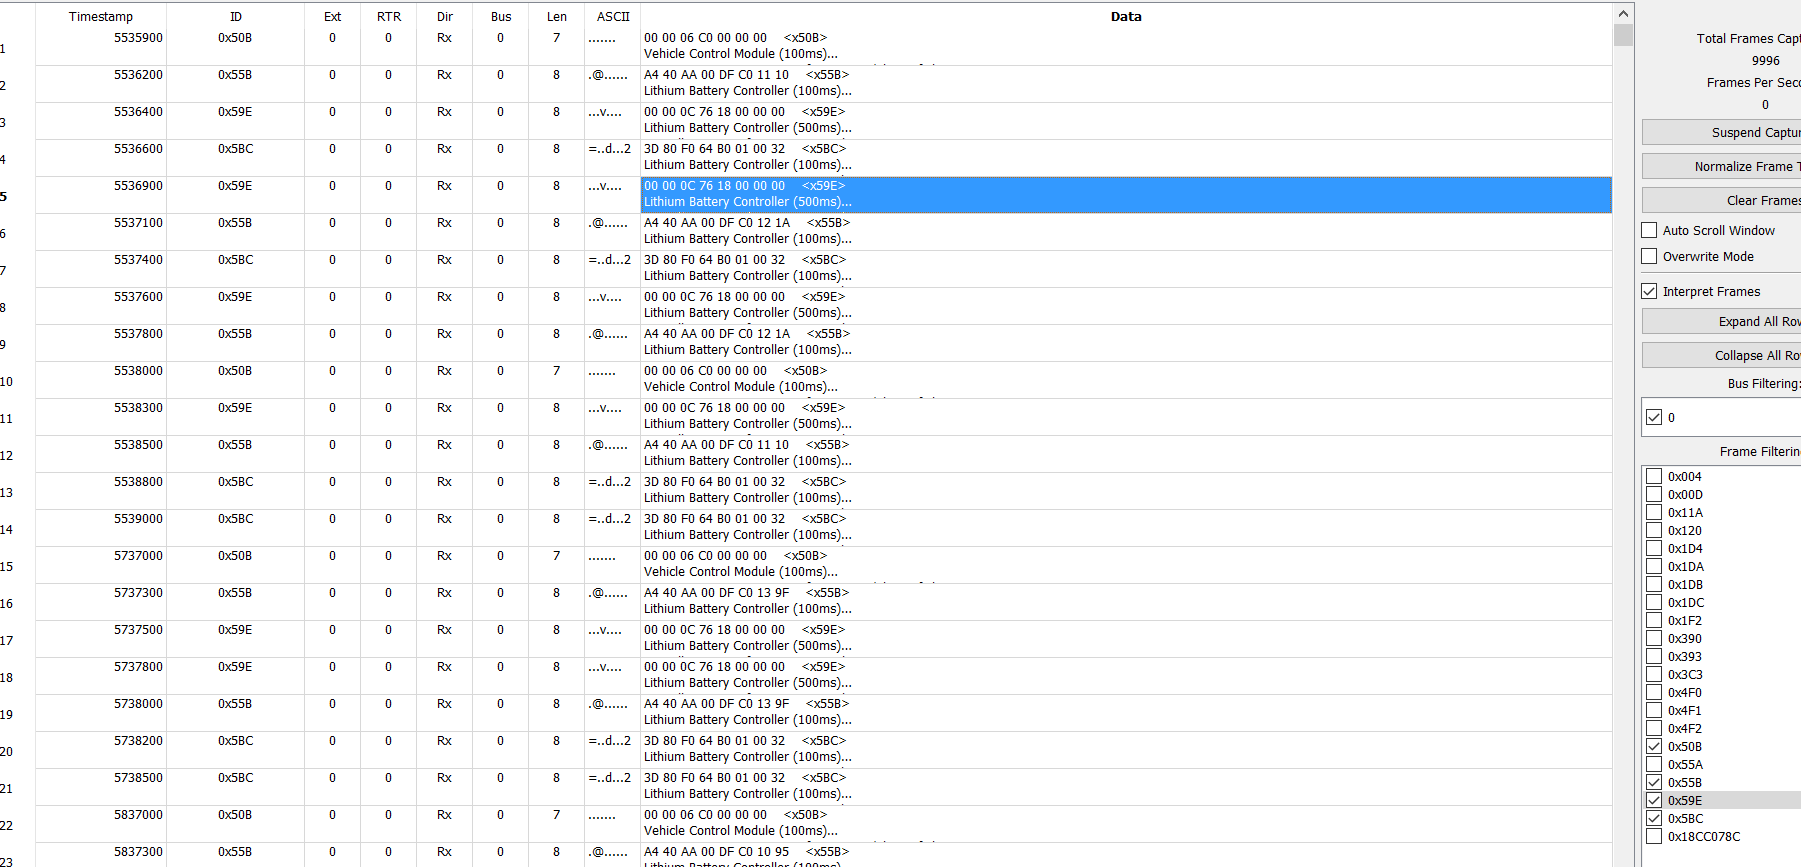Click the Data column header

[1125, 17]
